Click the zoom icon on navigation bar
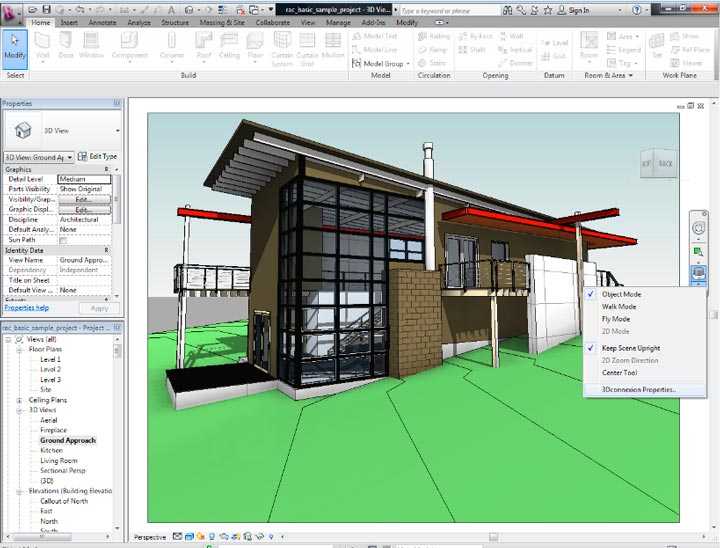This screenshot has width=720, height=548. coord(698,252)
